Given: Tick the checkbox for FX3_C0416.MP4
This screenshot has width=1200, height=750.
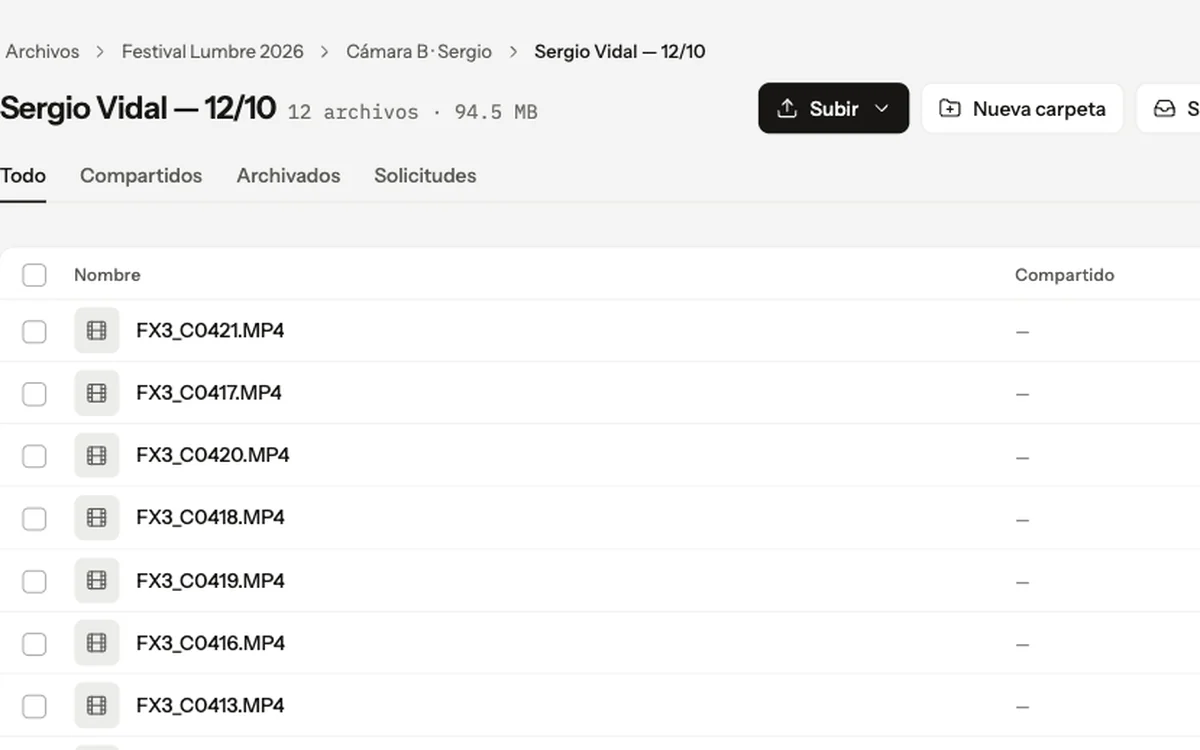Looking at the screenshot, I should pyautogui.click(x=34, y=644).
